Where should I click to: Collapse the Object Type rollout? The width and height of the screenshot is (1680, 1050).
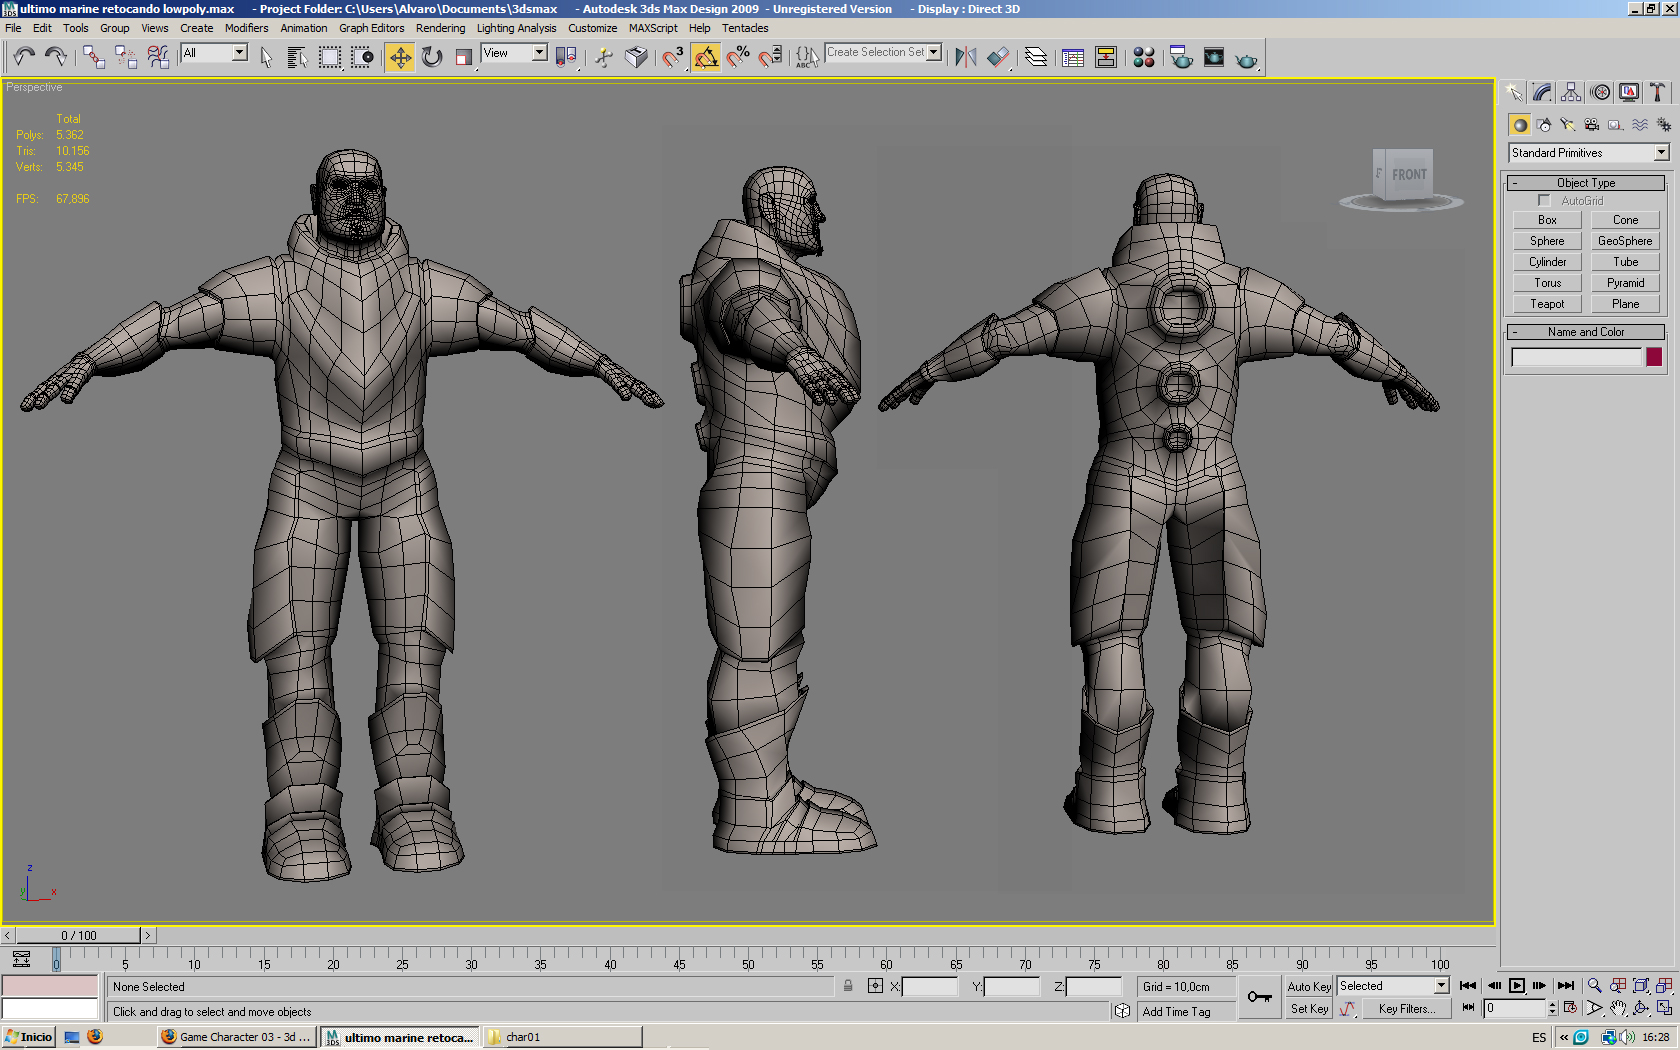(1585, 183)
